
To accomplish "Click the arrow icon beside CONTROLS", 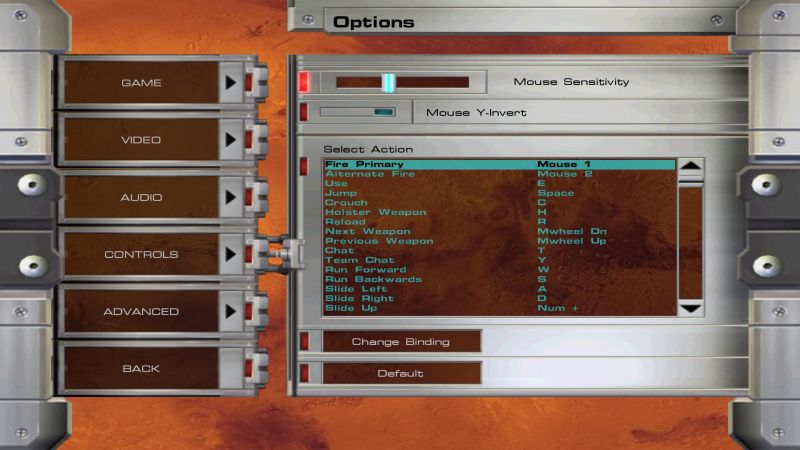I will click(231, 254).
